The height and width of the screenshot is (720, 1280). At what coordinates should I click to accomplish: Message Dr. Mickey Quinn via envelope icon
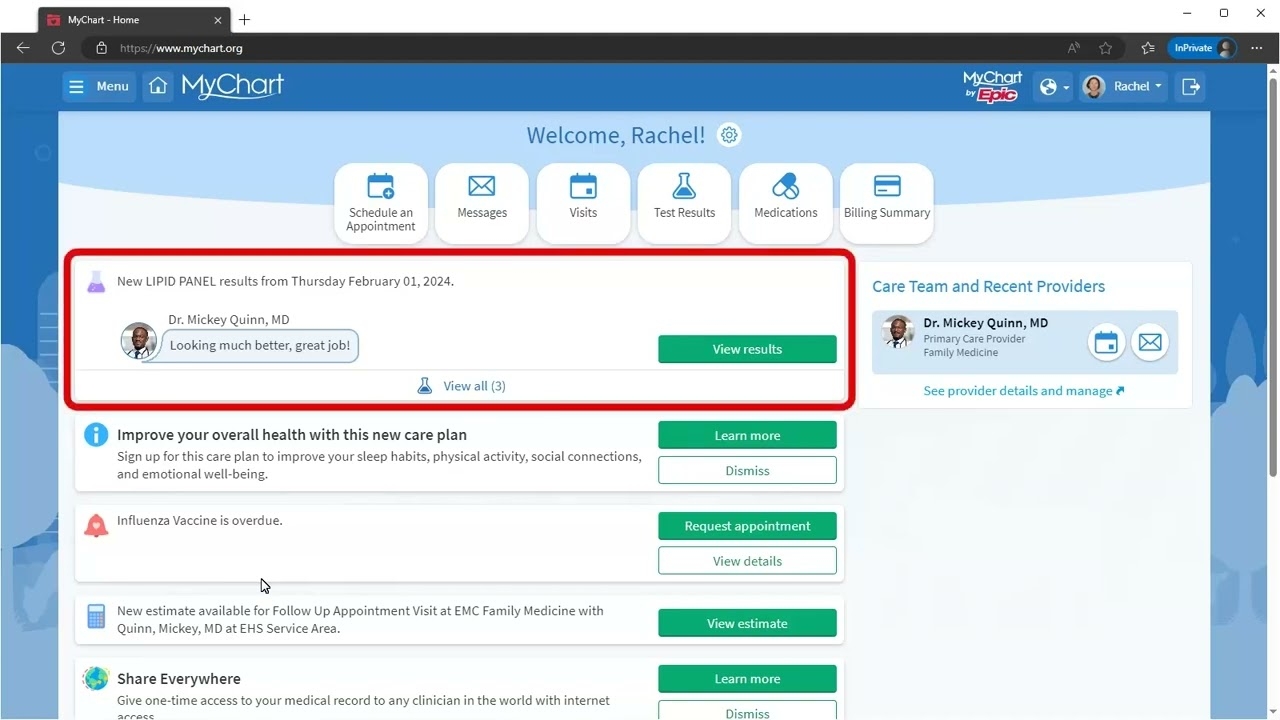pos(1150,343)
